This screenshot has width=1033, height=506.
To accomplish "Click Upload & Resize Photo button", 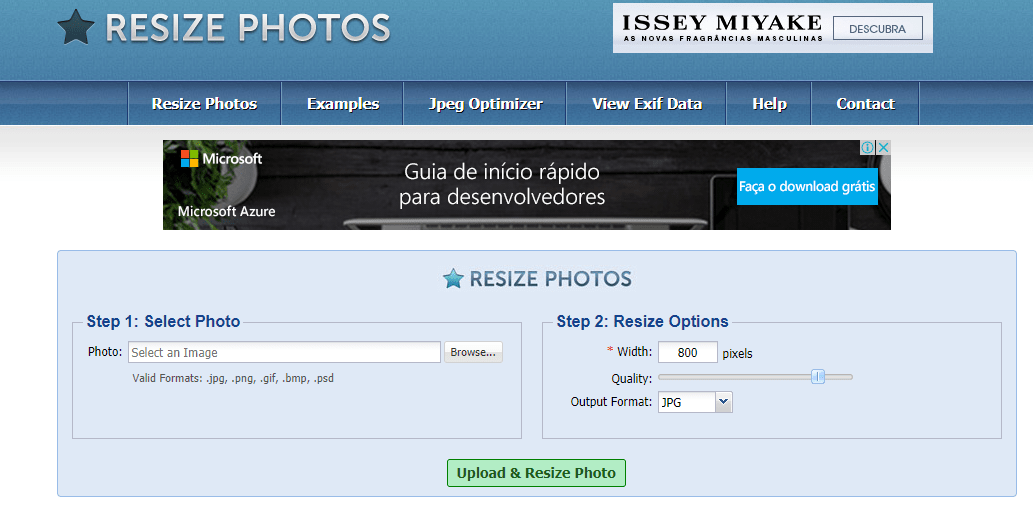I will coord(536,473).
